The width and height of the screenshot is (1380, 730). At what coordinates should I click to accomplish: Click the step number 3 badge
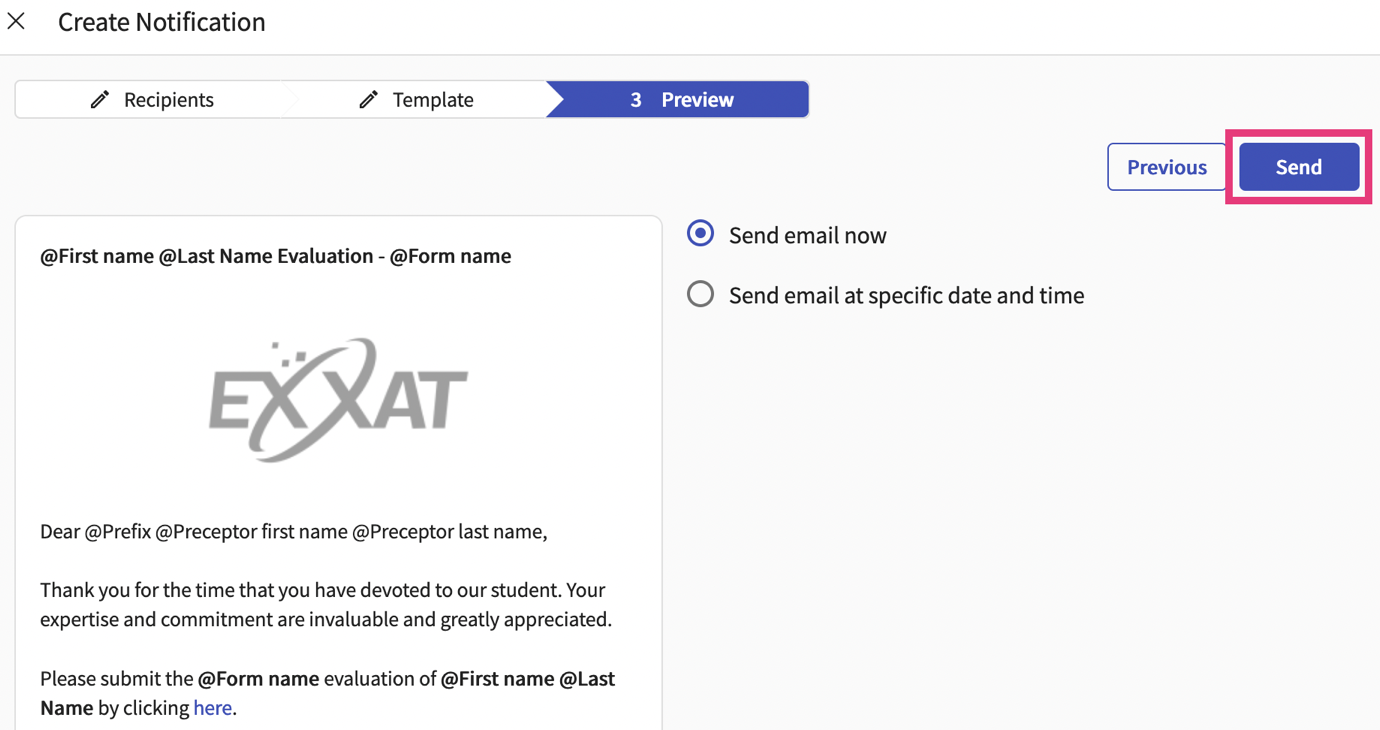coord(635,99)
